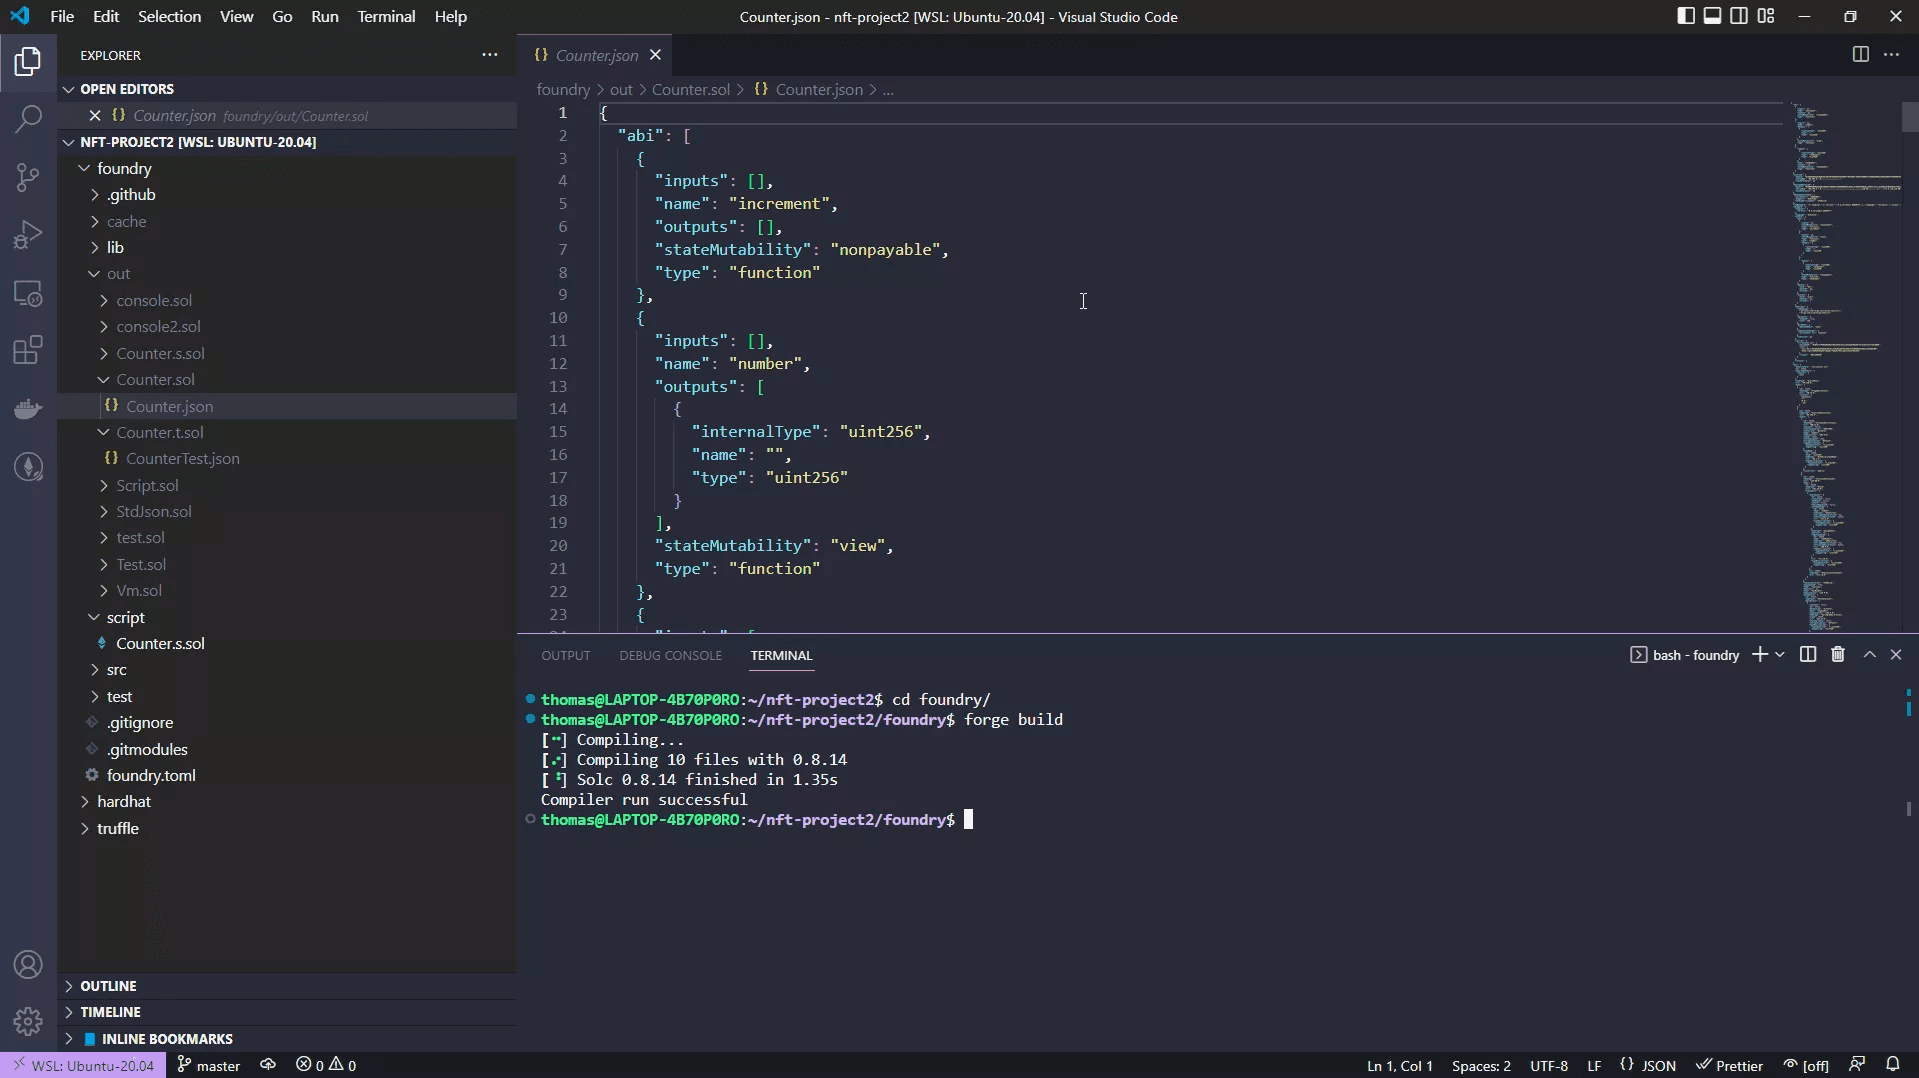1919x1078 pixels.
Task: Click the Counter.sol breadcrumb segment
Action: 690,89
